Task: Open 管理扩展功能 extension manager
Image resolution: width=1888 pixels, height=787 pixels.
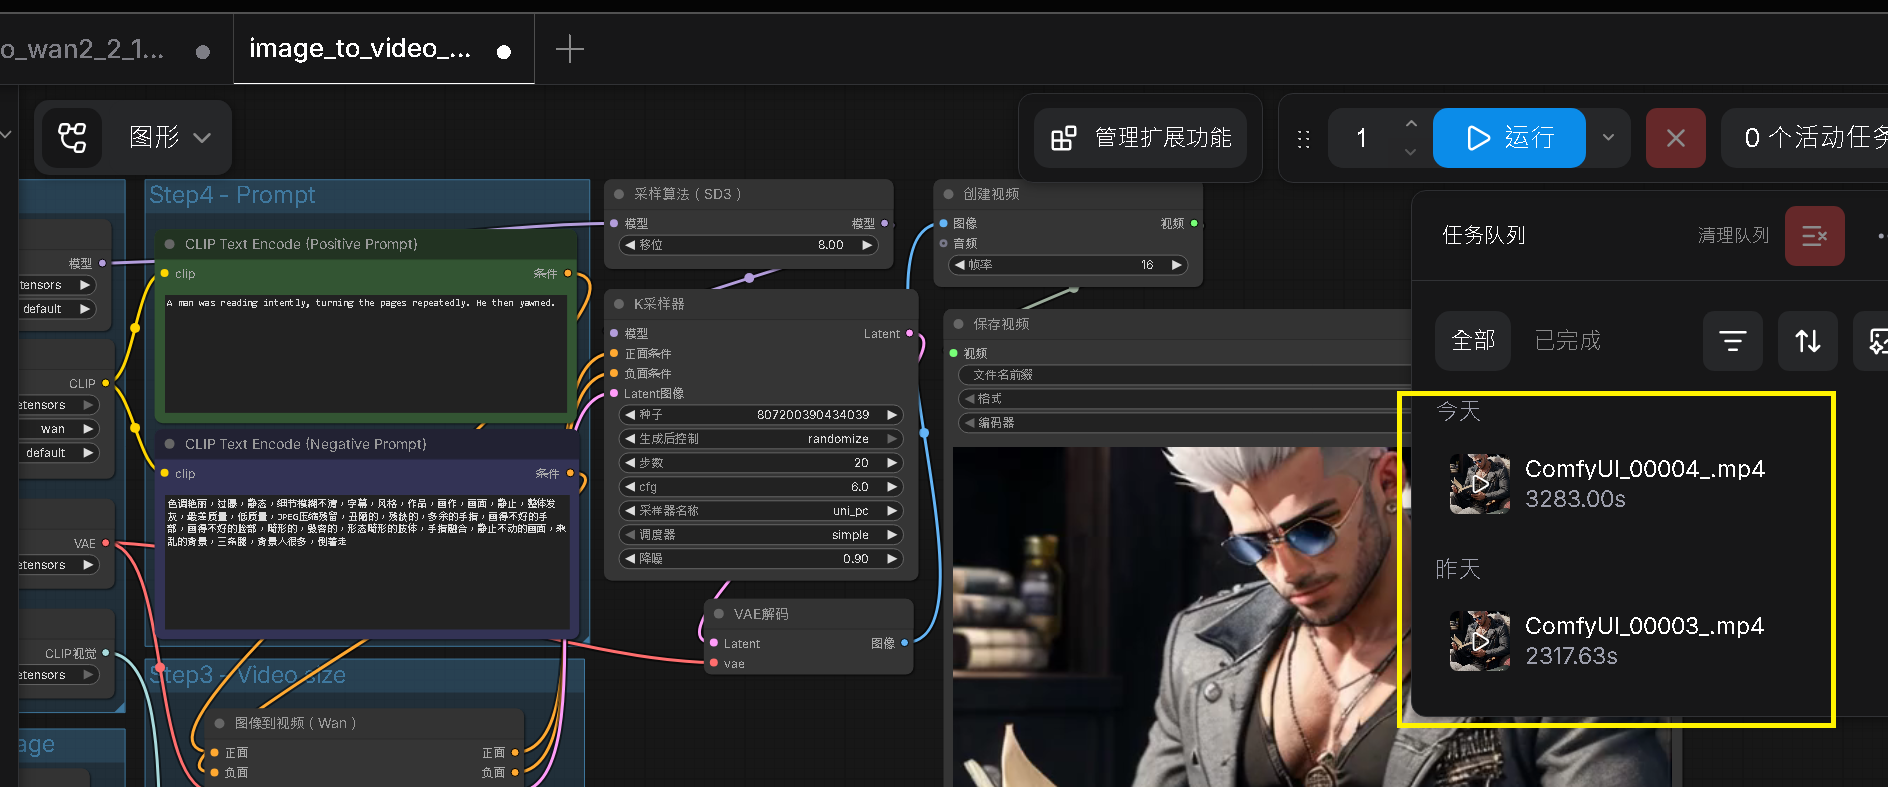Action: click(x=1141, y=138)
